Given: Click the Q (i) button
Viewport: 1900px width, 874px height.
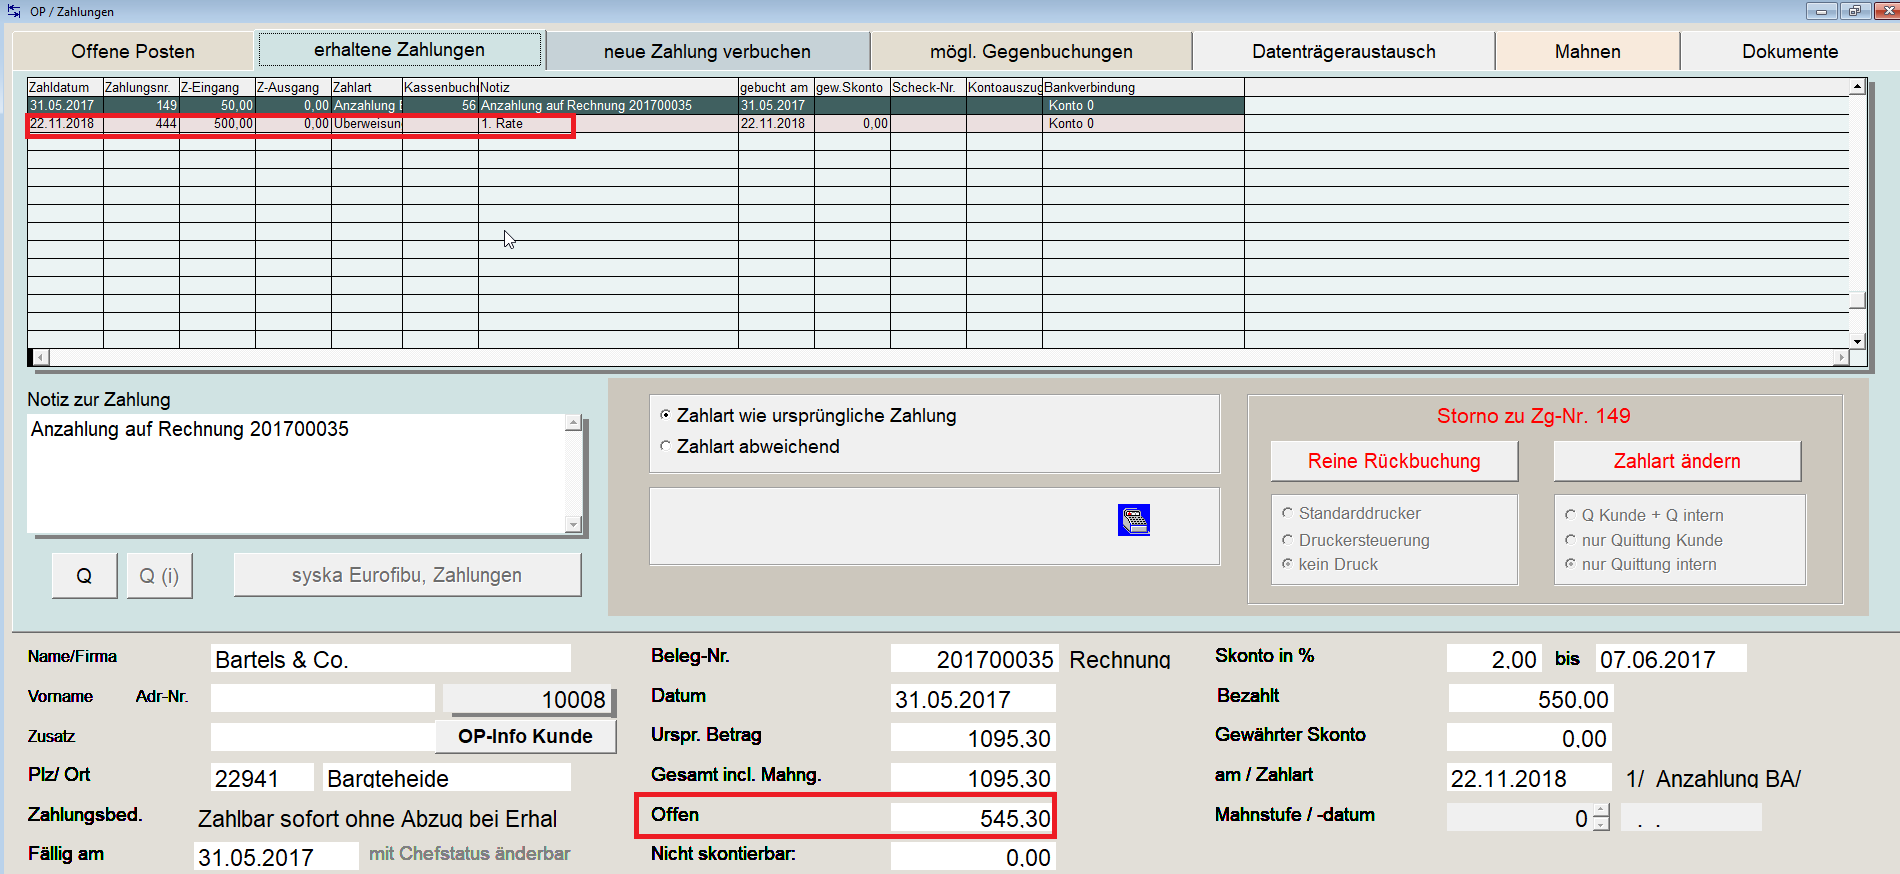Looking at the screenshot, I should click(159, 576).
